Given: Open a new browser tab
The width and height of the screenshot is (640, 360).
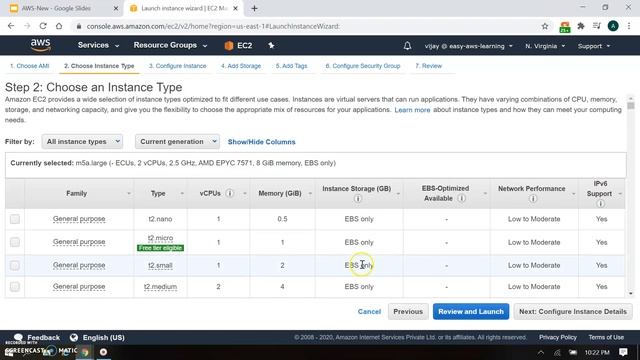Looking at the screenshot, I should [254, 8].
